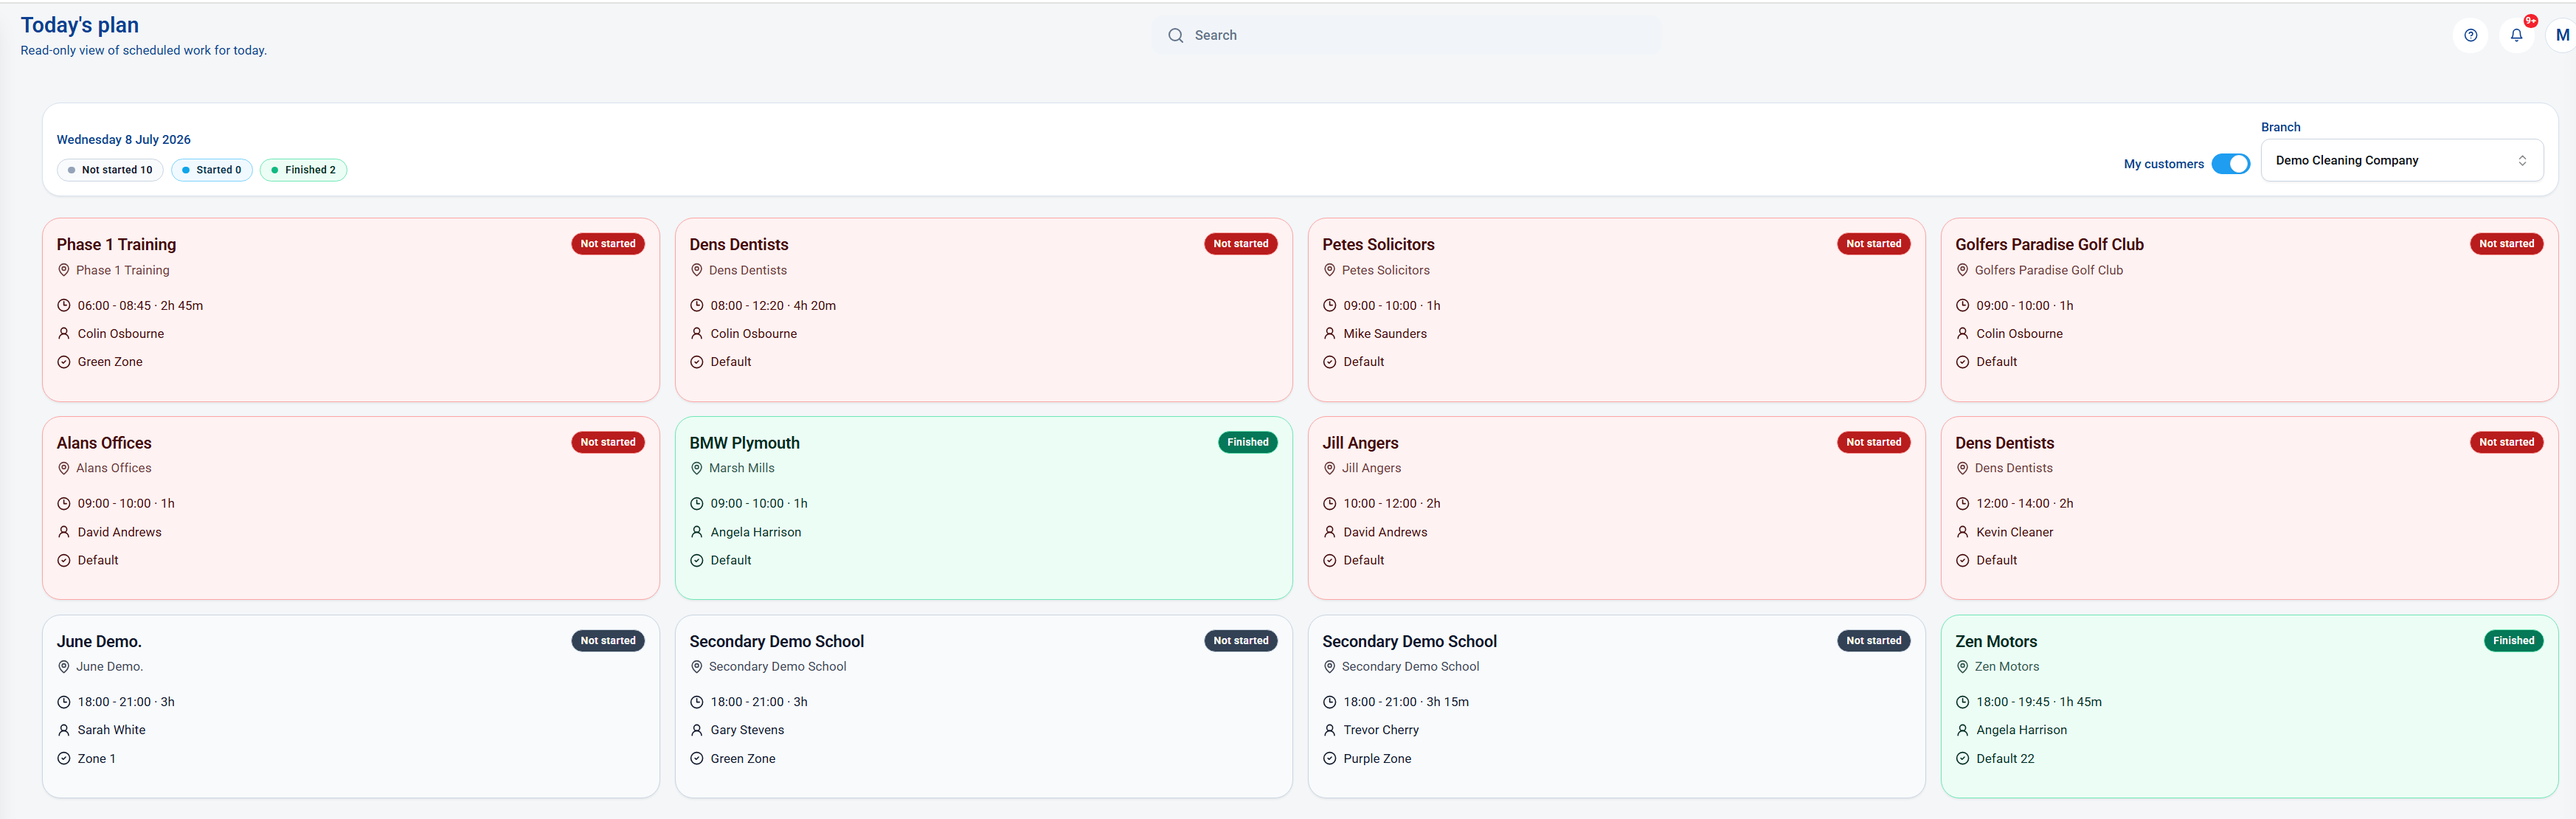Click zone check icon beside Purple Zone

pos(1329,759)
